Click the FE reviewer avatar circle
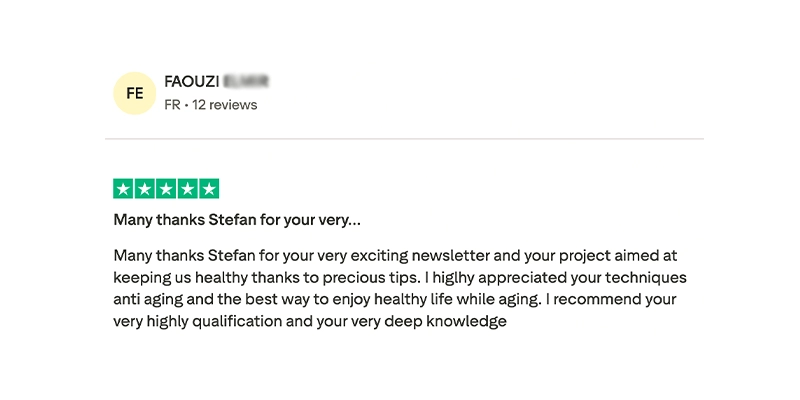This screenshot has width=800, height=400. point(135,93)
